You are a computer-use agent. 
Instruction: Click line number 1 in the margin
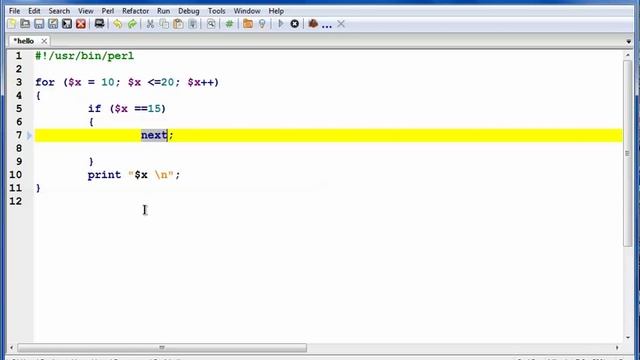(19, 56)
